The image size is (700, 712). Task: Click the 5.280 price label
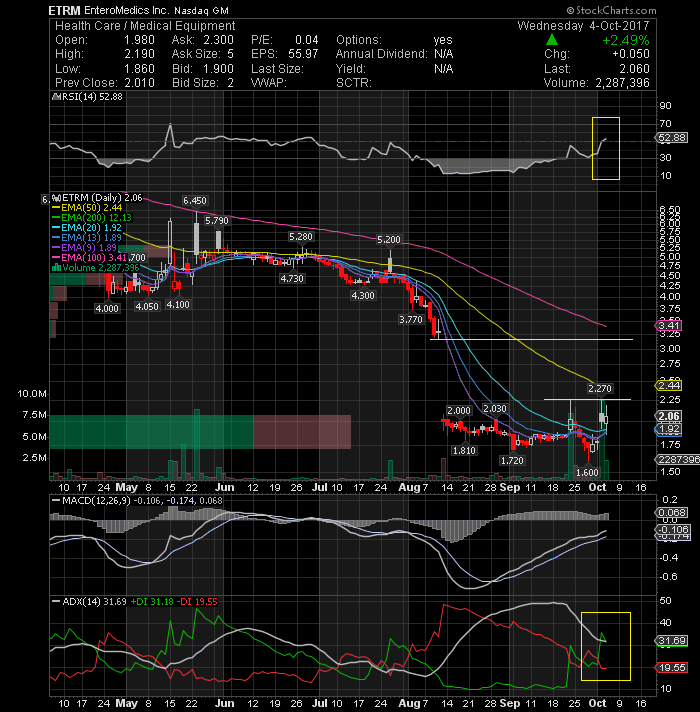click(x=301, y=237)
